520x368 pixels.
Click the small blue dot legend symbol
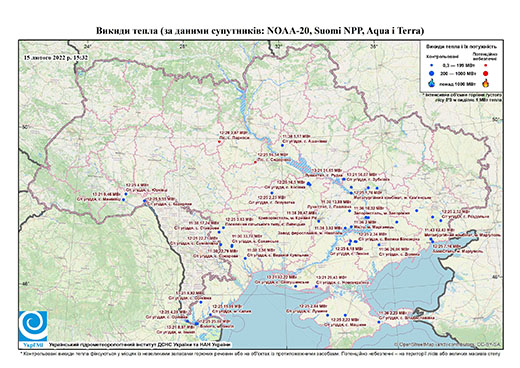[x=431, y=65]
